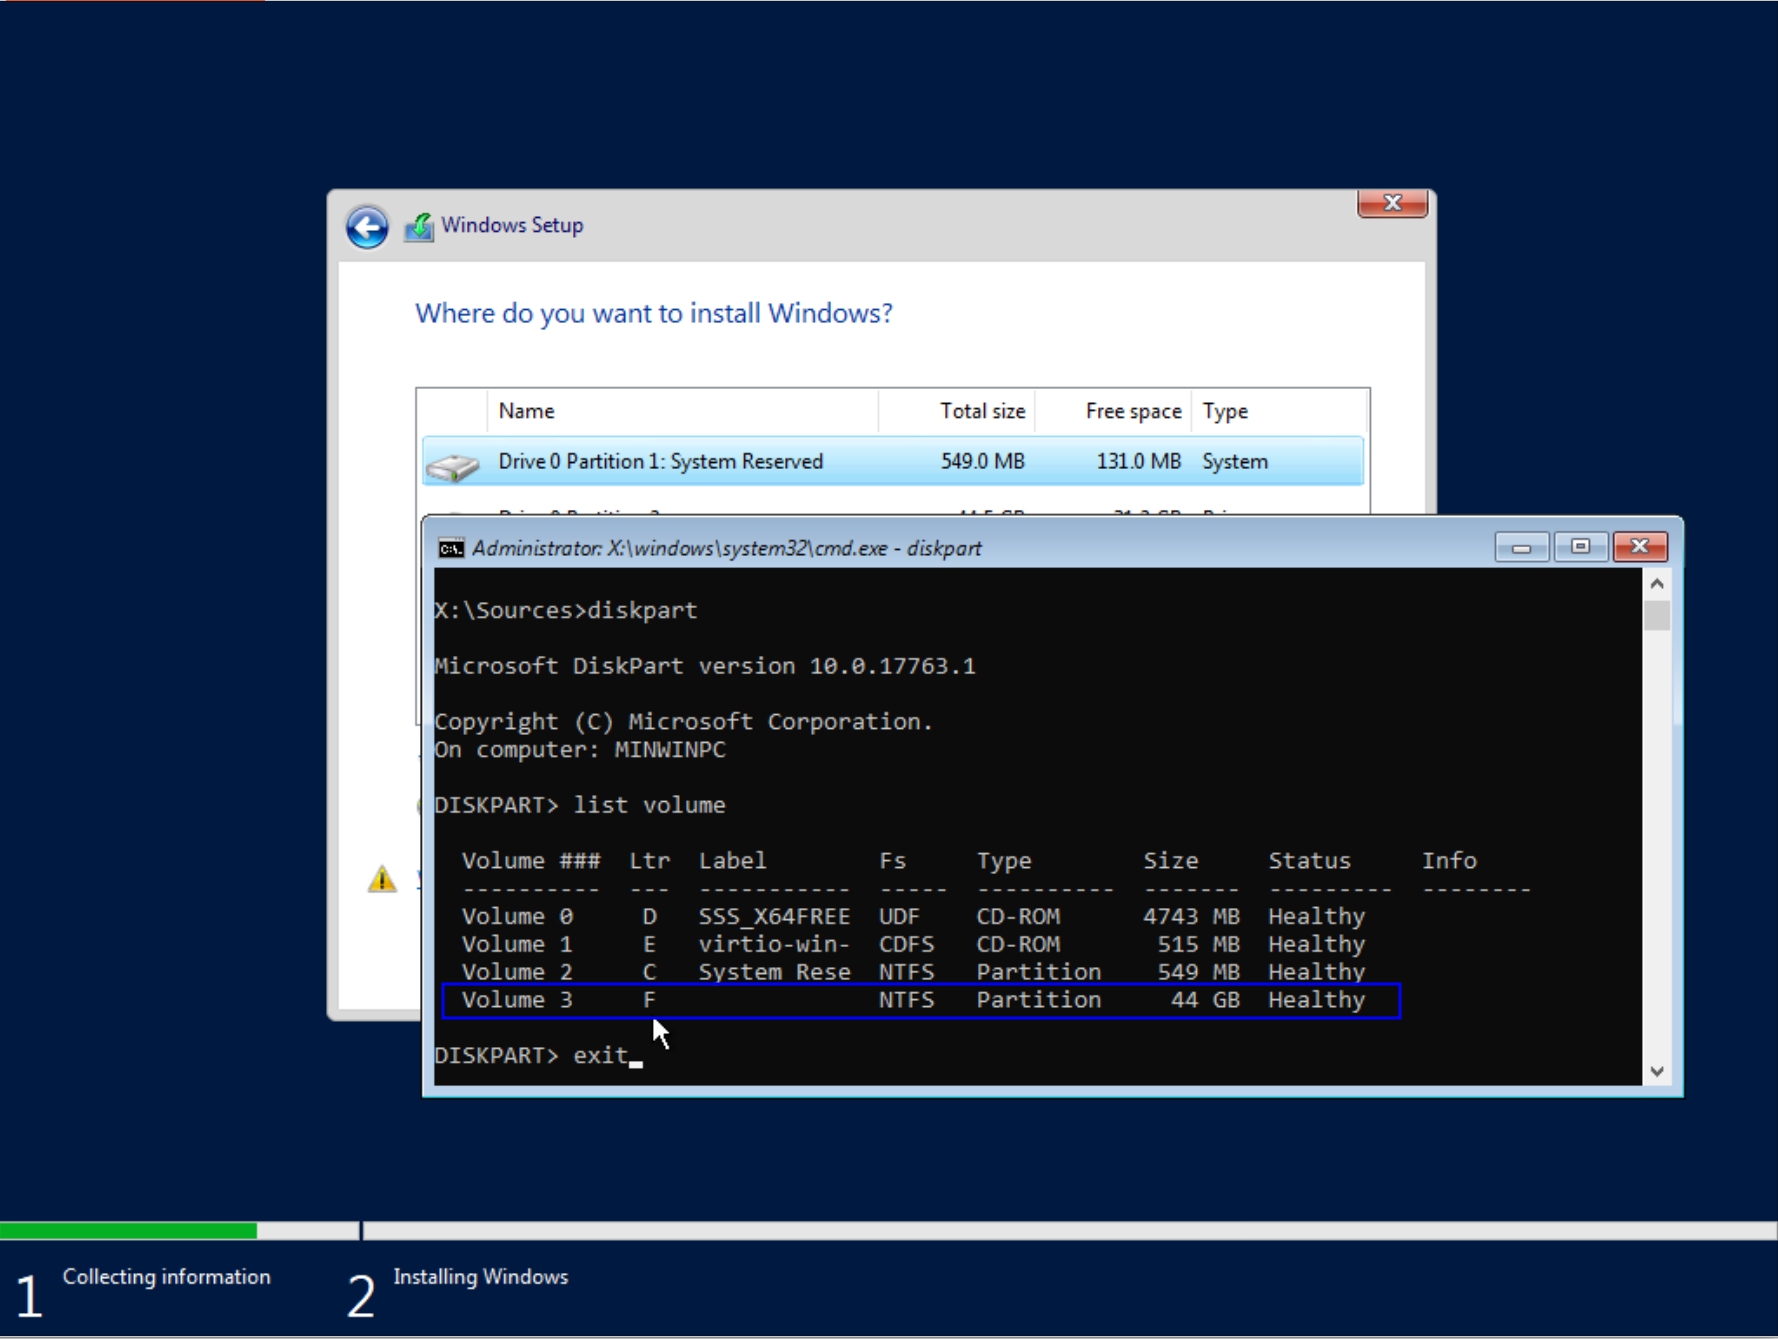
Task: Select Drive 0 Partition 1: System Reserved
Action: (893, 461)
